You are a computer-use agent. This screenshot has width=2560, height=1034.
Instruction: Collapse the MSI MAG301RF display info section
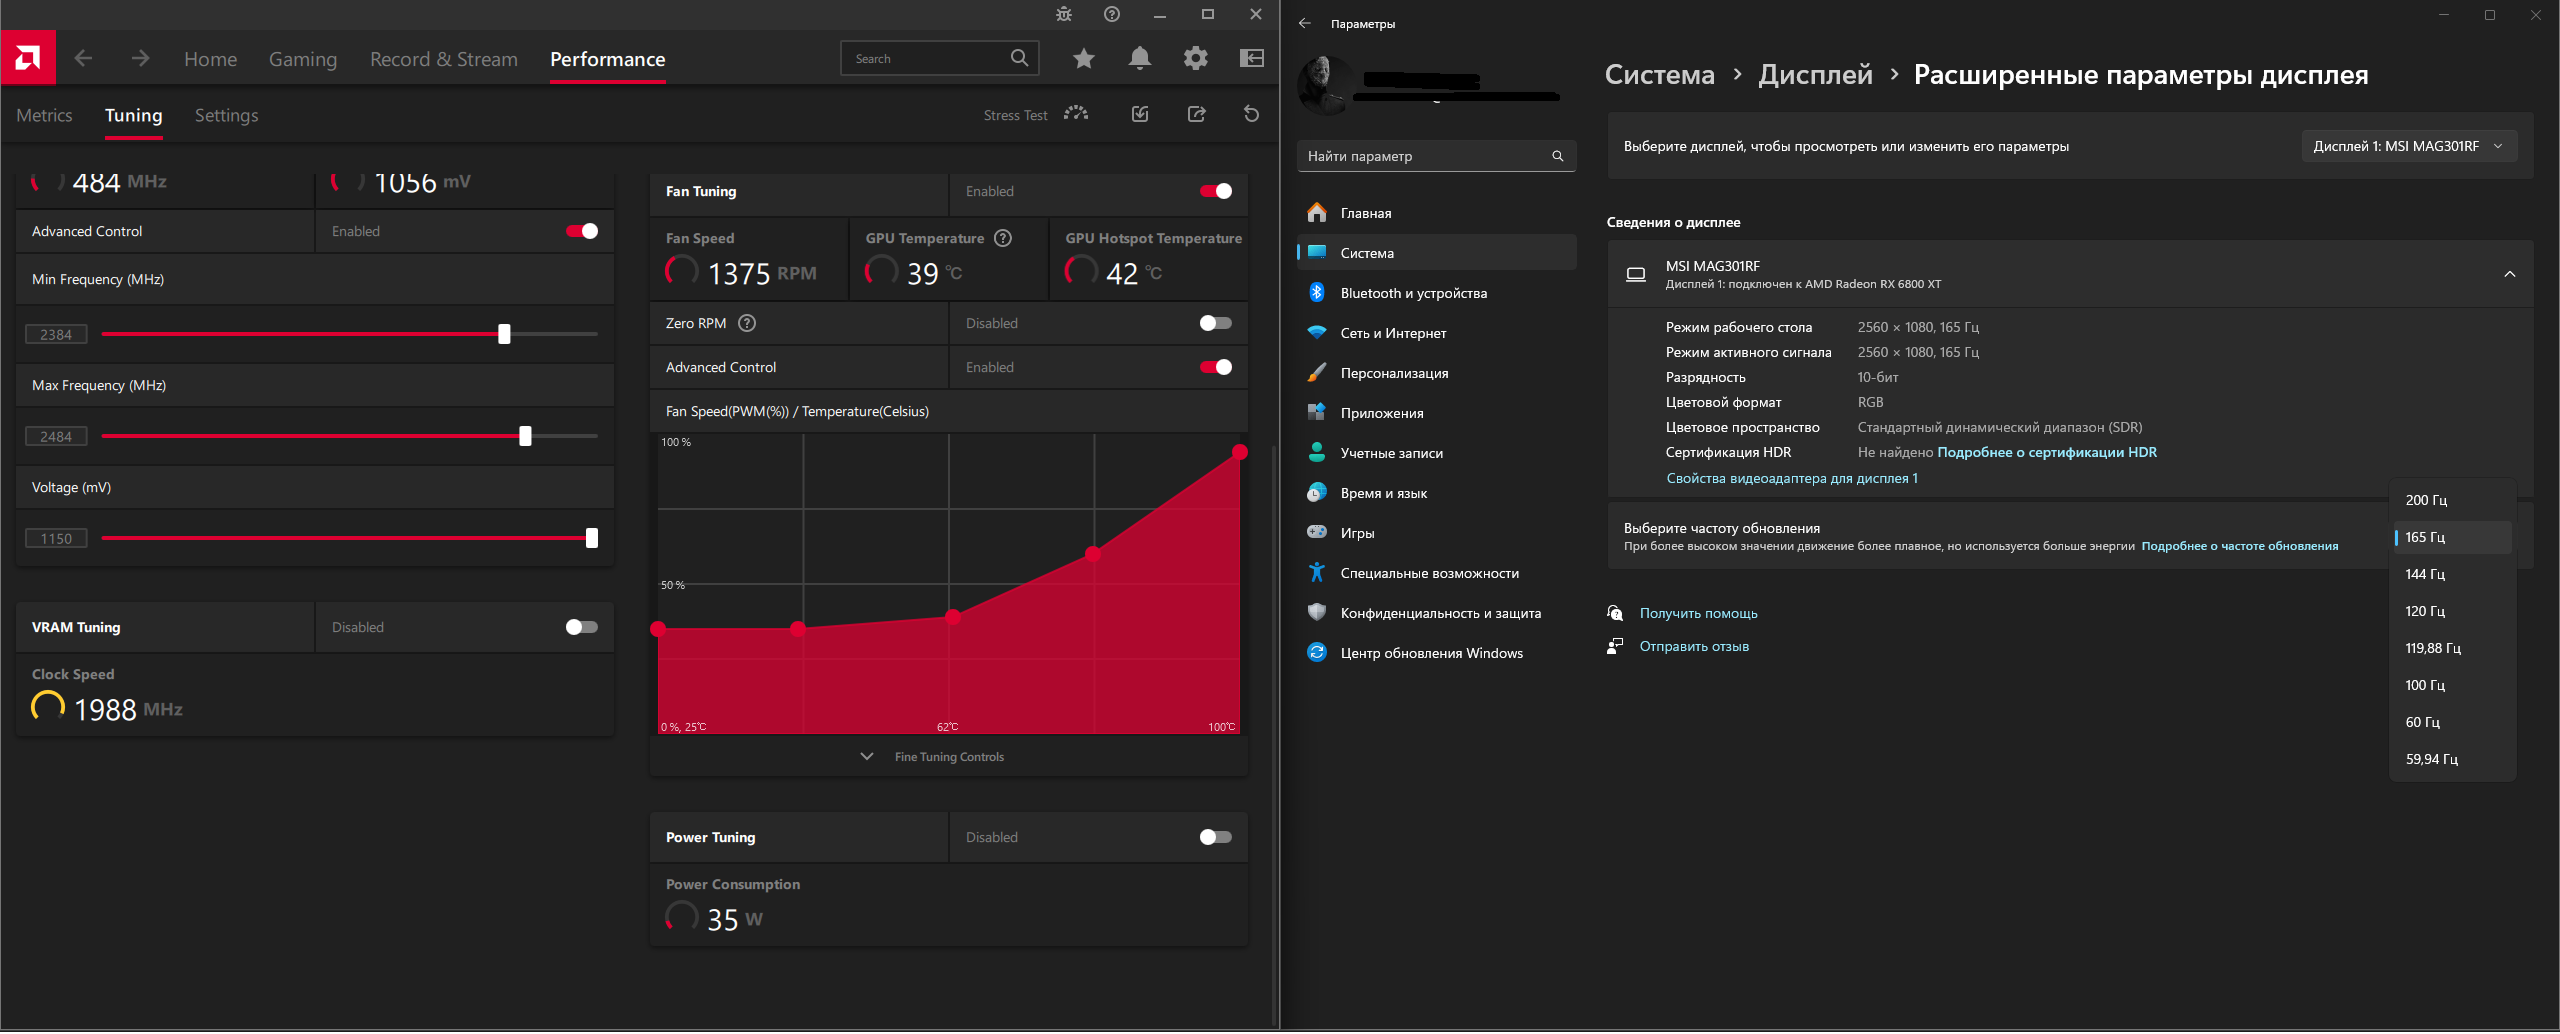click(x=2509, y=274)
